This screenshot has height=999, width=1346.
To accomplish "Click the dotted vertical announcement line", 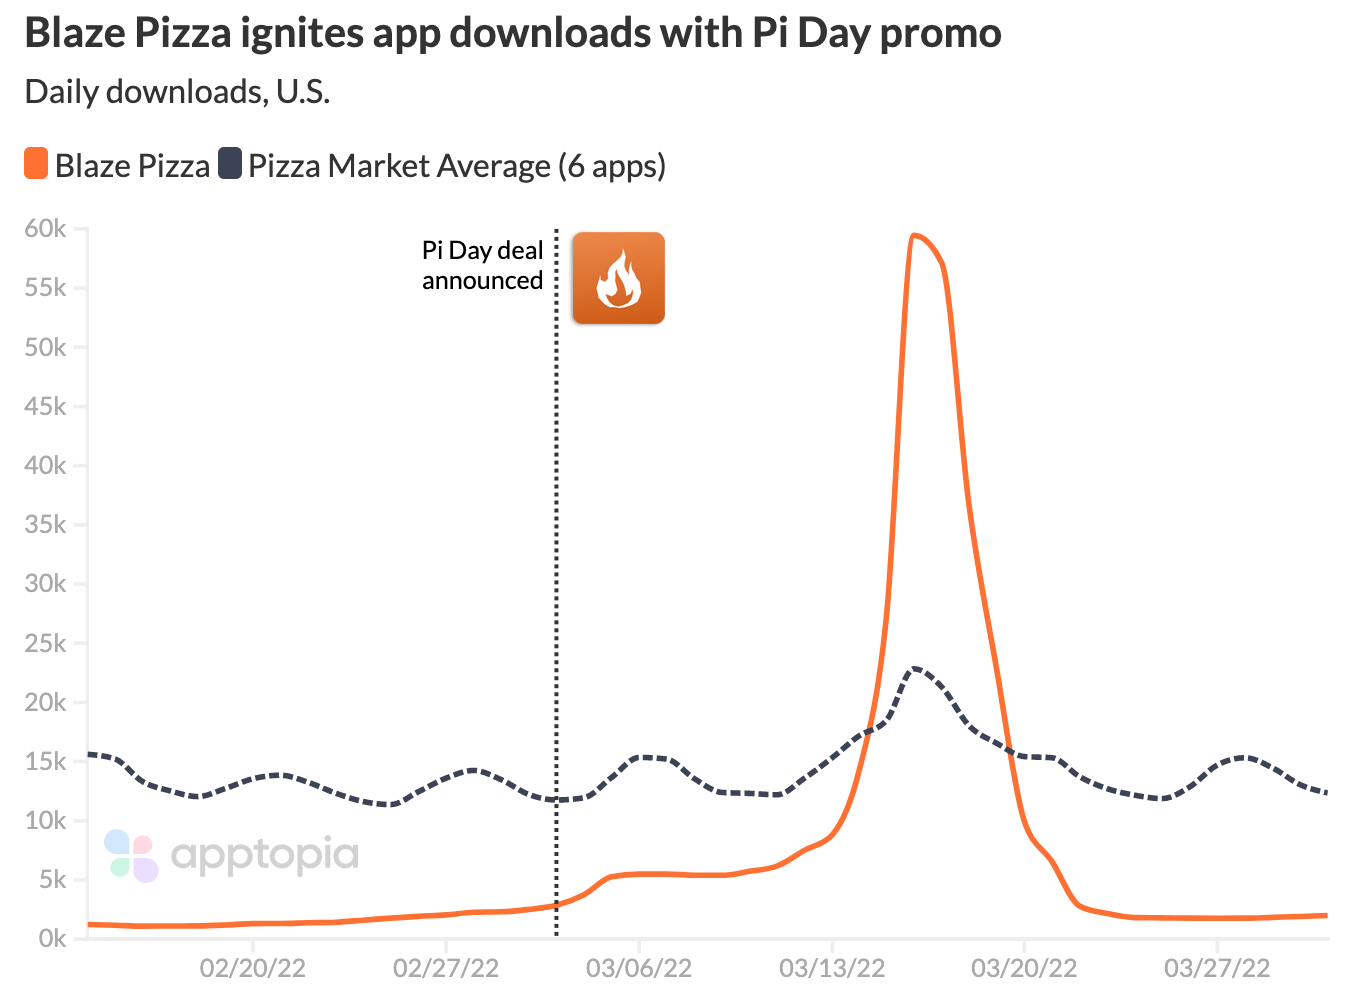I will coord(556,600).
